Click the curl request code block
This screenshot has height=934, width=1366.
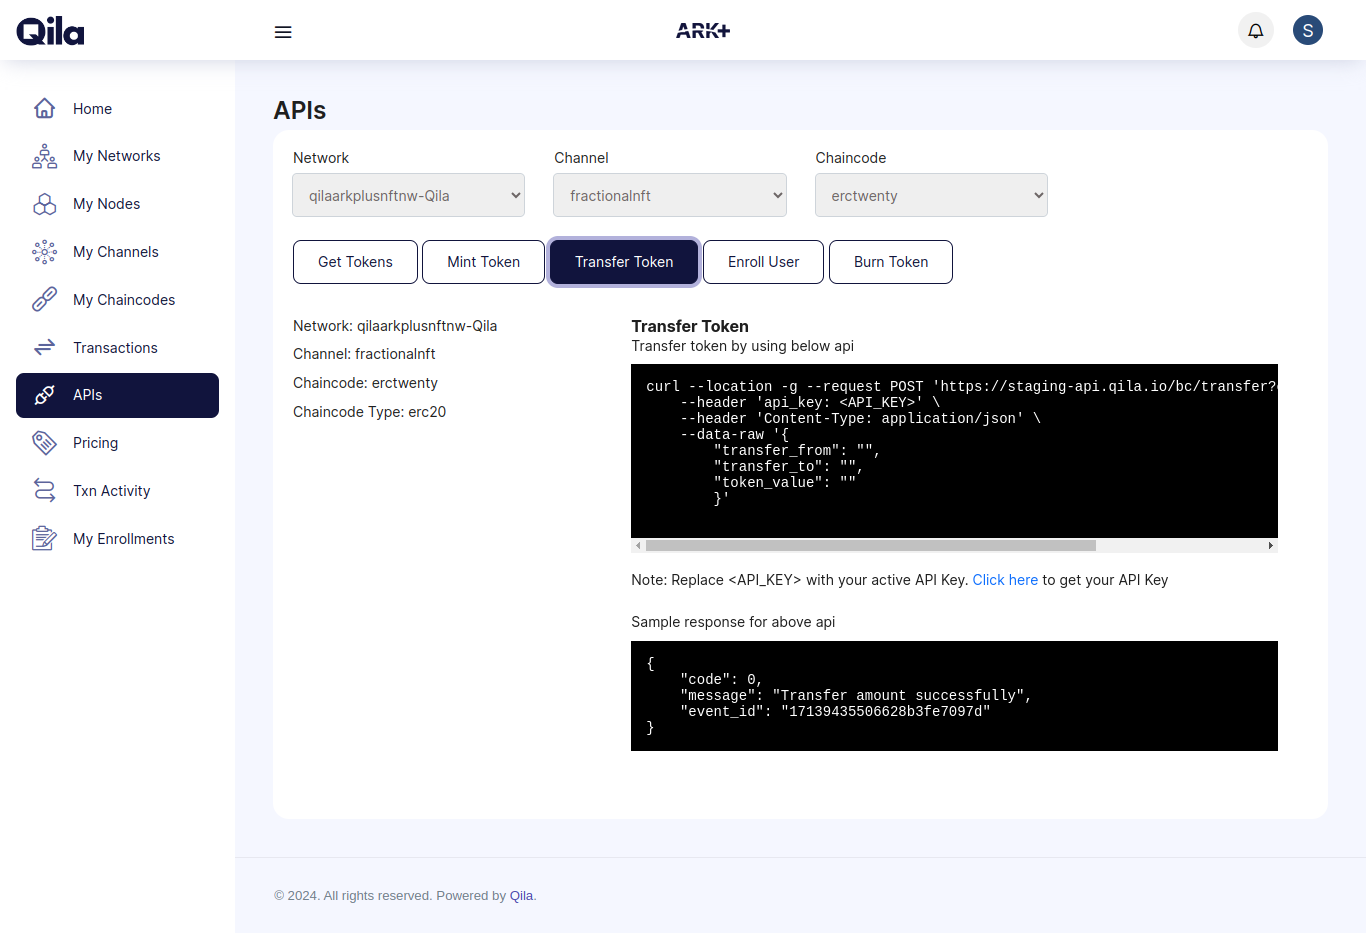point(954,451)
